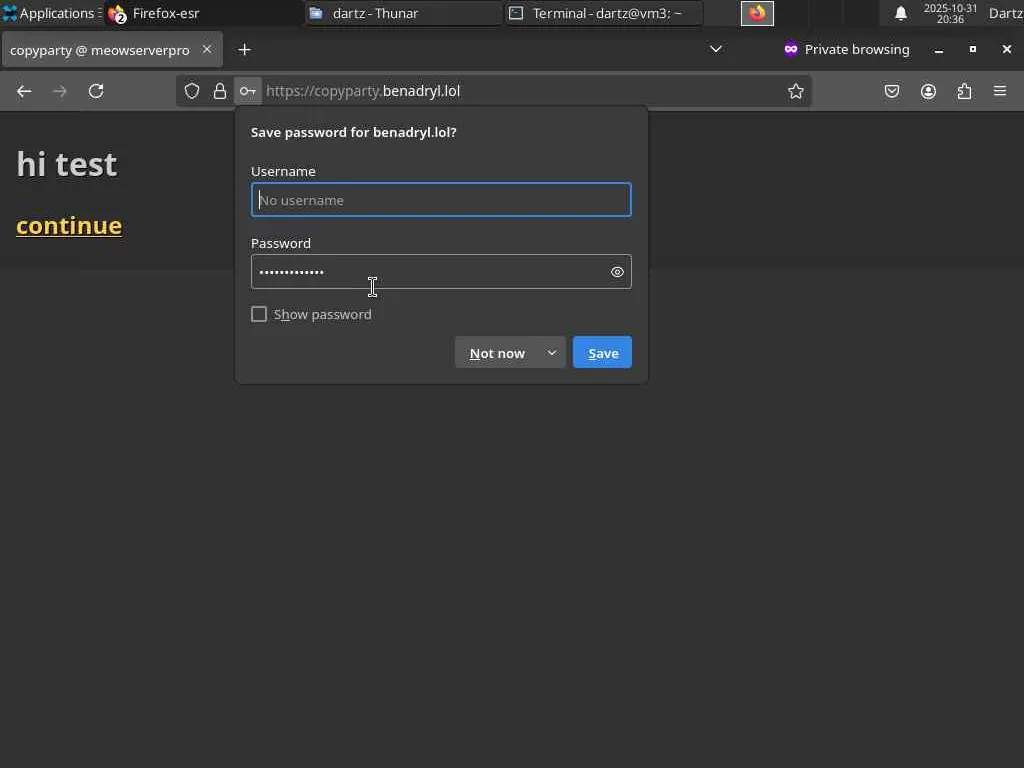Screen dimensions: 1024x768
Task: Click the padlock site security icon
Action: [220, 91]
